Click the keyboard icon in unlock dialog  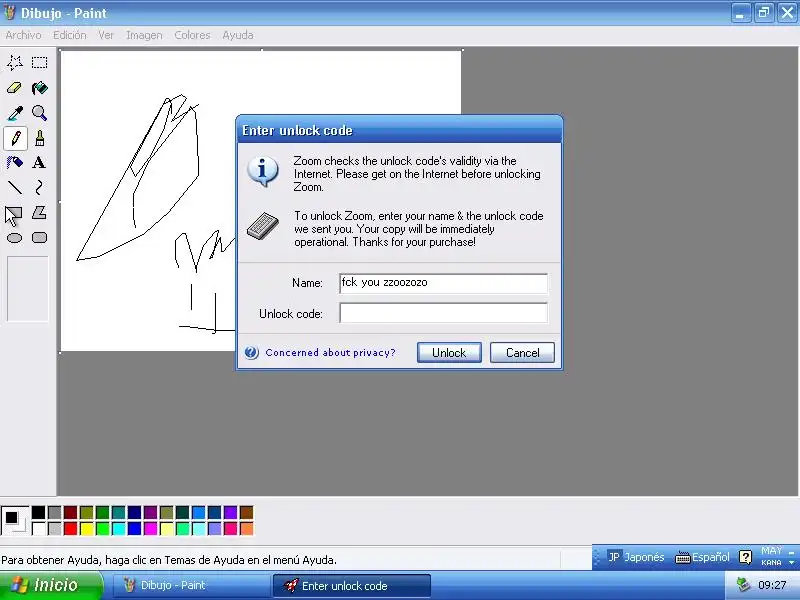coord(263,226)
